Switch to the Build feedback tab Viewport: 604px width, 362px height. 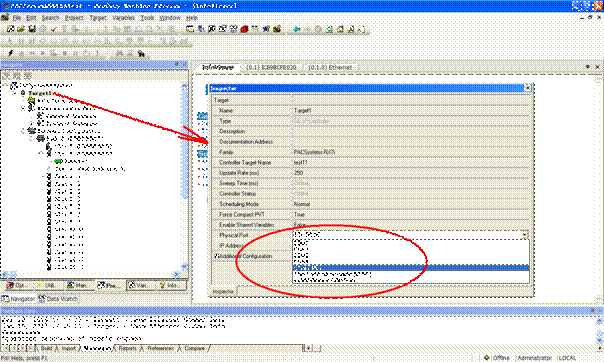click(46, 348)
